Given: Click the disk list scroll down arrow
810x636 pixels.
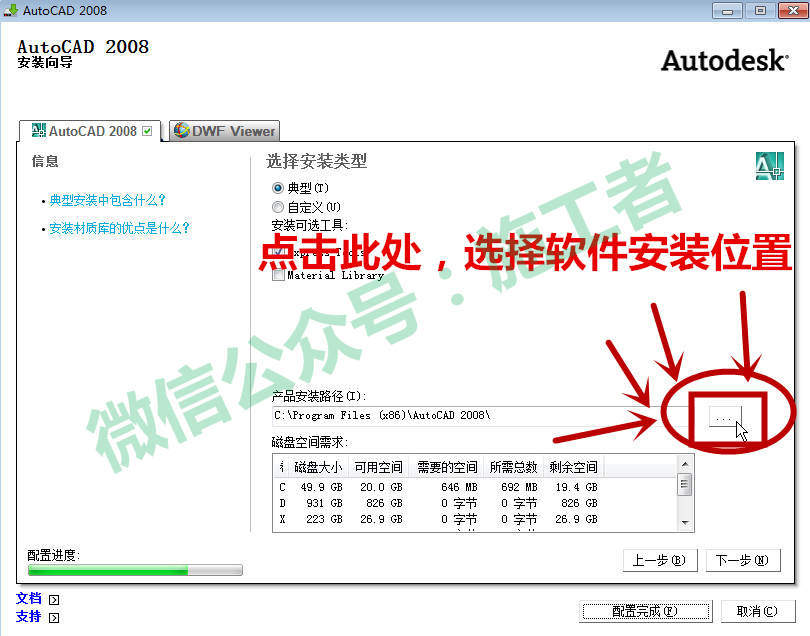Looking at the screenshot, I should point(685,523).
